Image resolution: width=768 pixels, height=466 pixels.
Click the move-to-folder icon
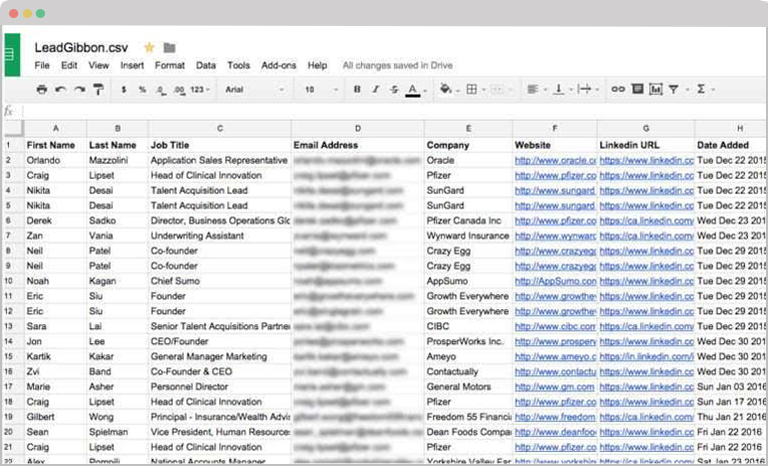tap(169, 48)
